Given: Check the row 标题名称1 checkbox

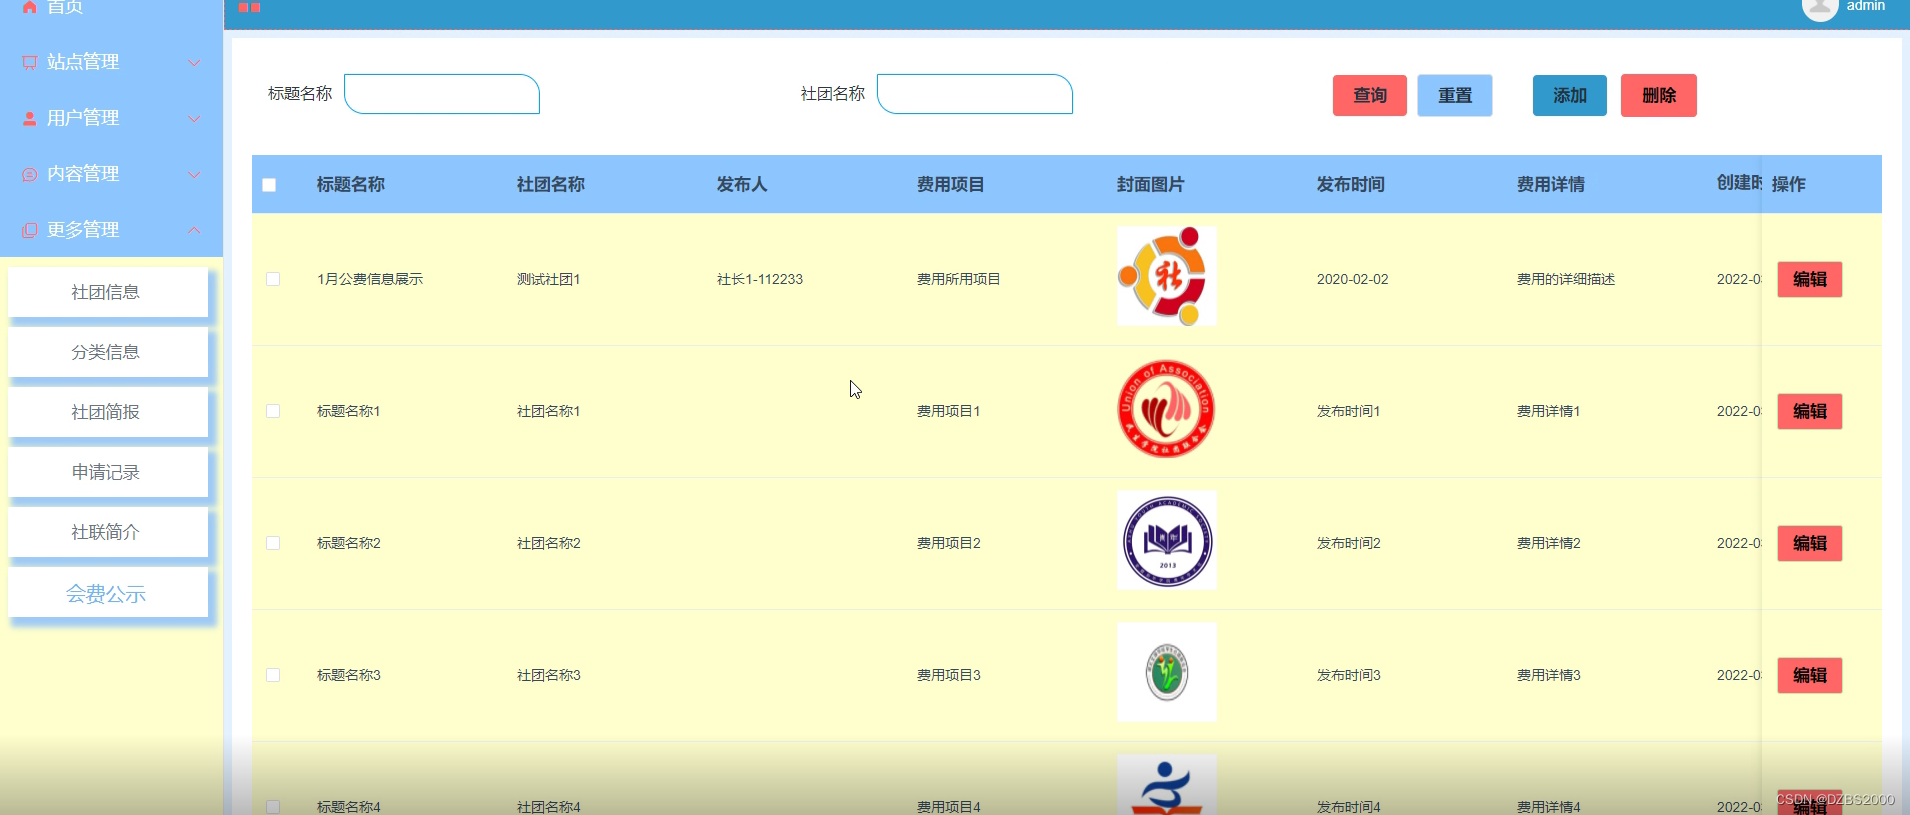Looking at the screenshot, I should pos(273,411).
